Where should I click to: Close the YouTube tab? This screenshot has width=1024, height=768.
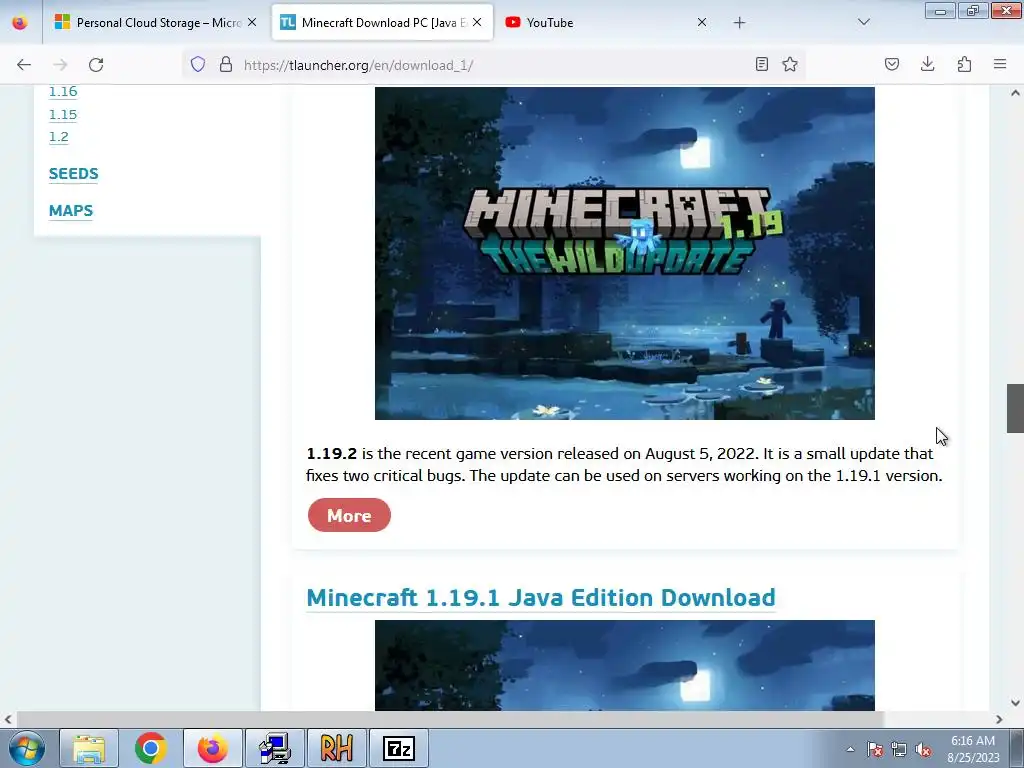point(702,22)
